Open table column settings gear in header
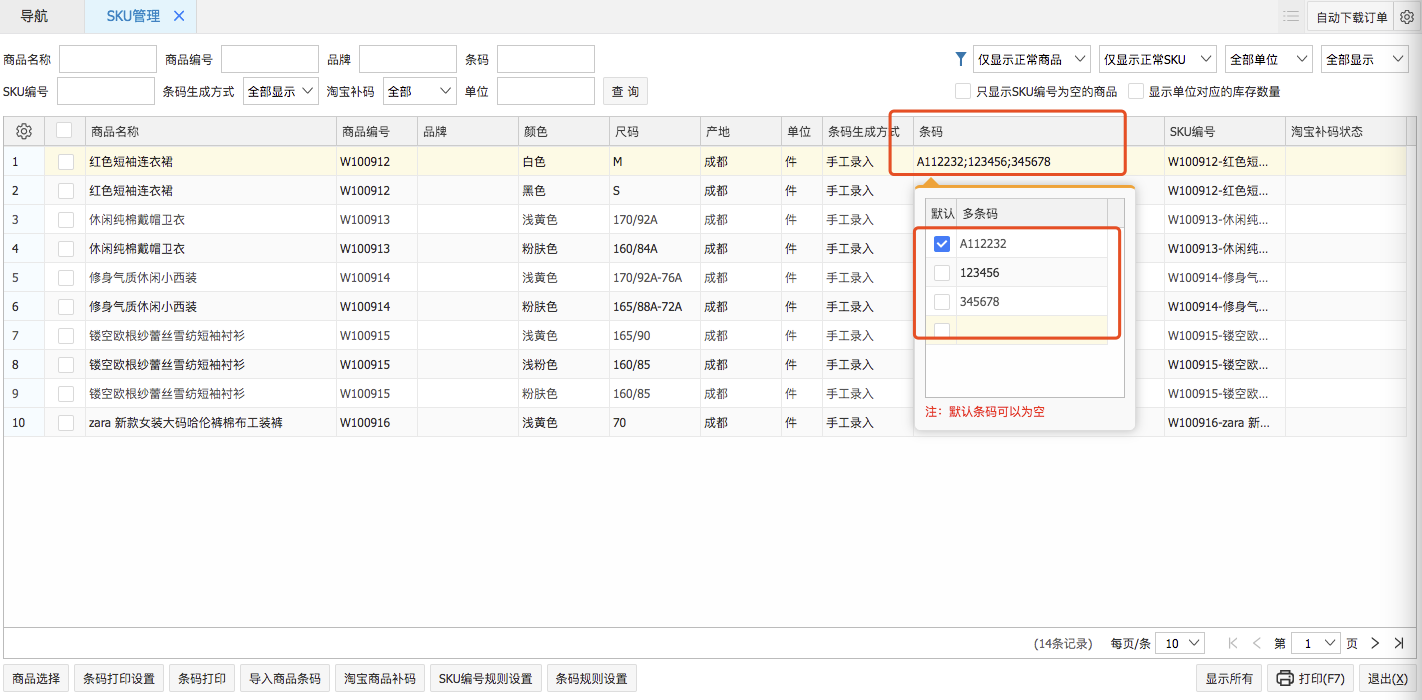Image resolution: width=1422 pixels, height=700 pixels. 24,131
